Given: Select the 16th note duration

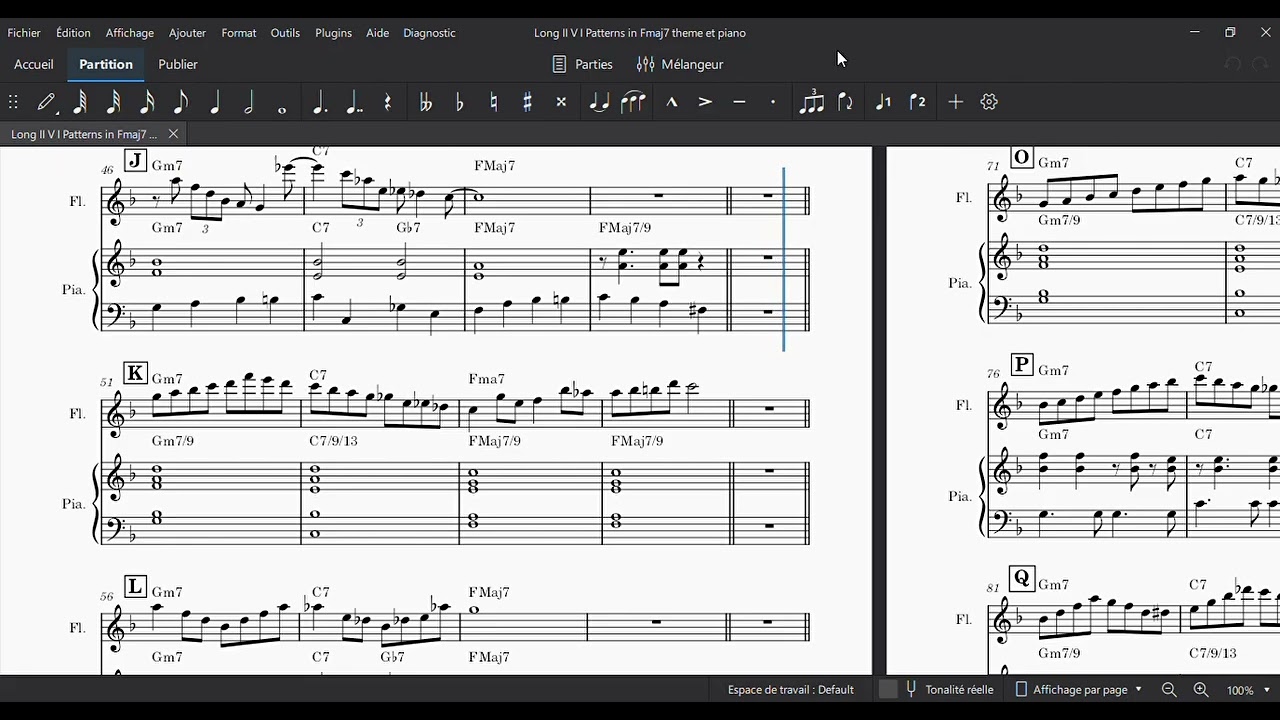Looking at the screenshot, I should pos(147,102).
